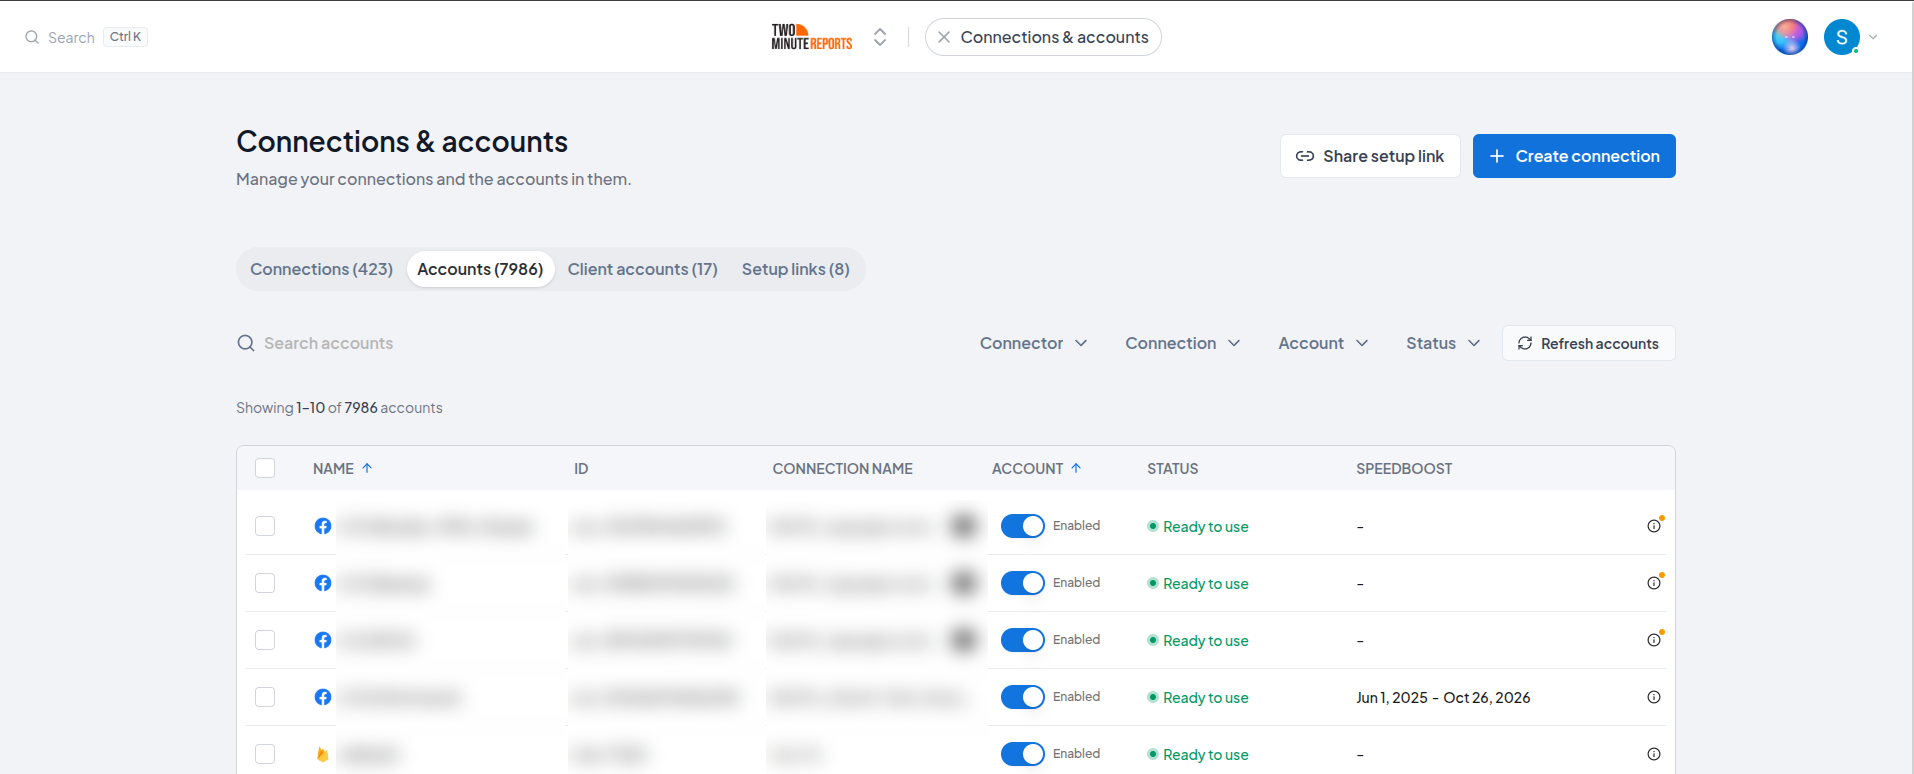The image size is (1914, 774).
Task: Click the info icon in fifth row
Action: [1654, 754]
